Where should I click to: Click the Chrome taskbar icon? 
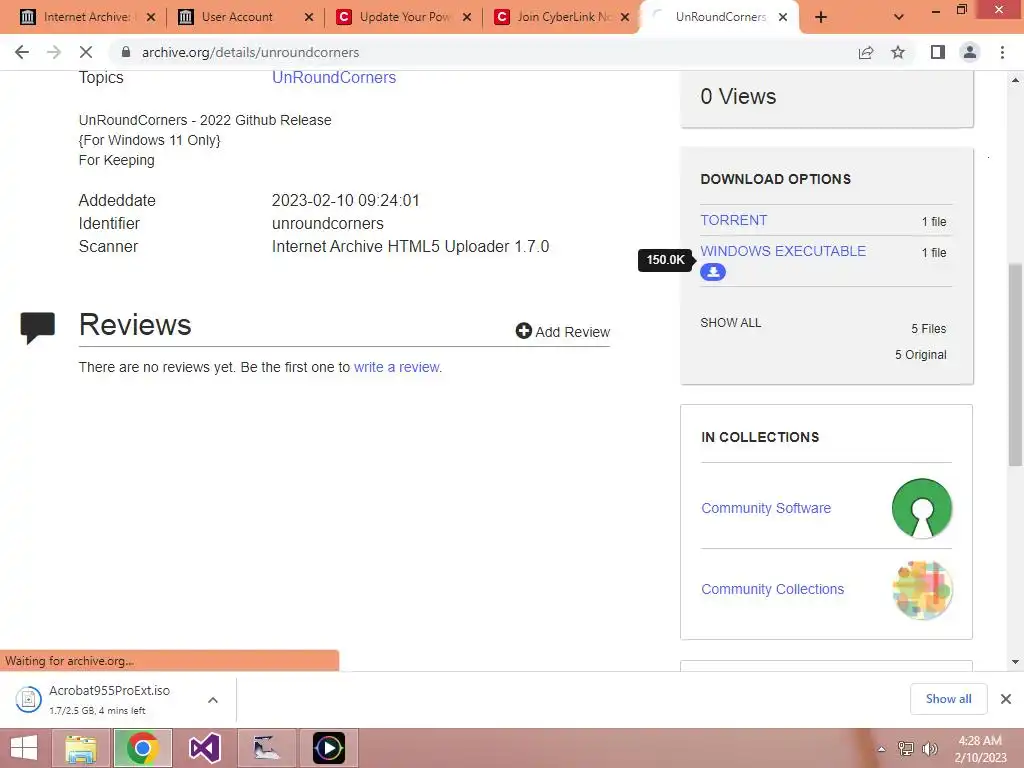coord(143,748)
